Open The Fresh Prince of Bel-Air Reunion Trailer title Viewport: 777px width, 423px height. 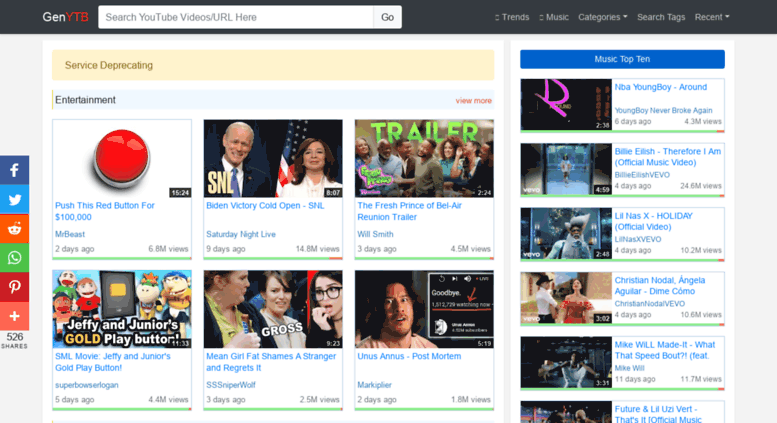pyautogui.click(x=409, y=211)
